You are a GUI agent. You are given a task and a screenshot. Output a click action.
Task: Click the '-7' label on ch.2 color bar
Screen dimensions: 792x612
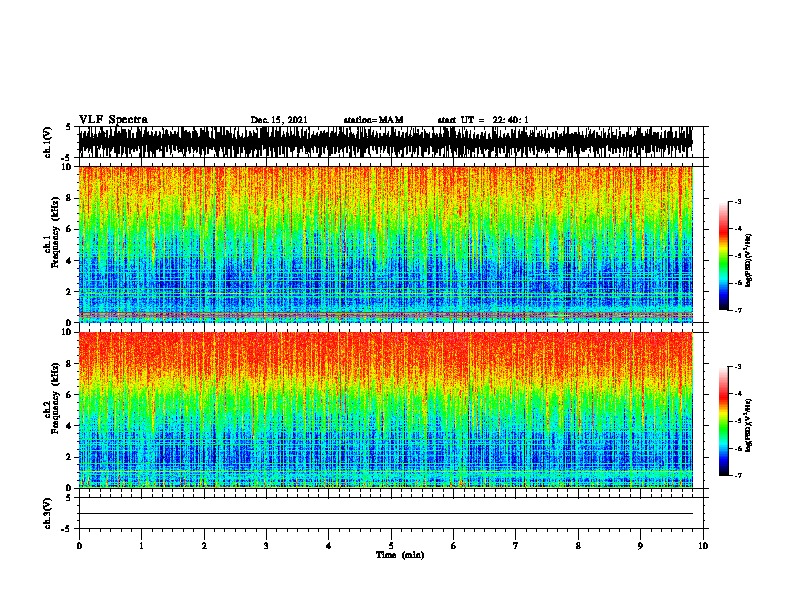point(738,475)
